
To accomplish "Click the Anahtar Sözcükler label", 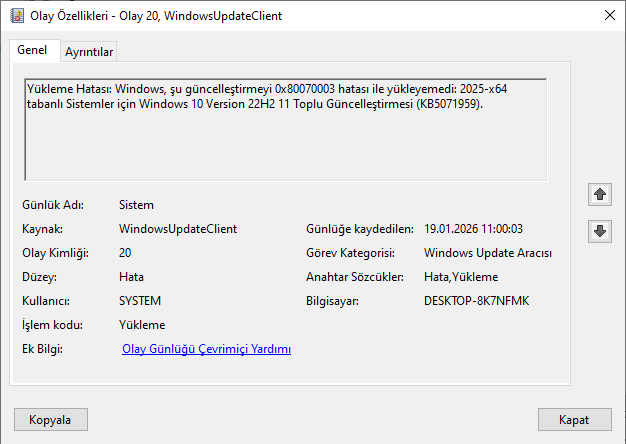I will point(355,277).
